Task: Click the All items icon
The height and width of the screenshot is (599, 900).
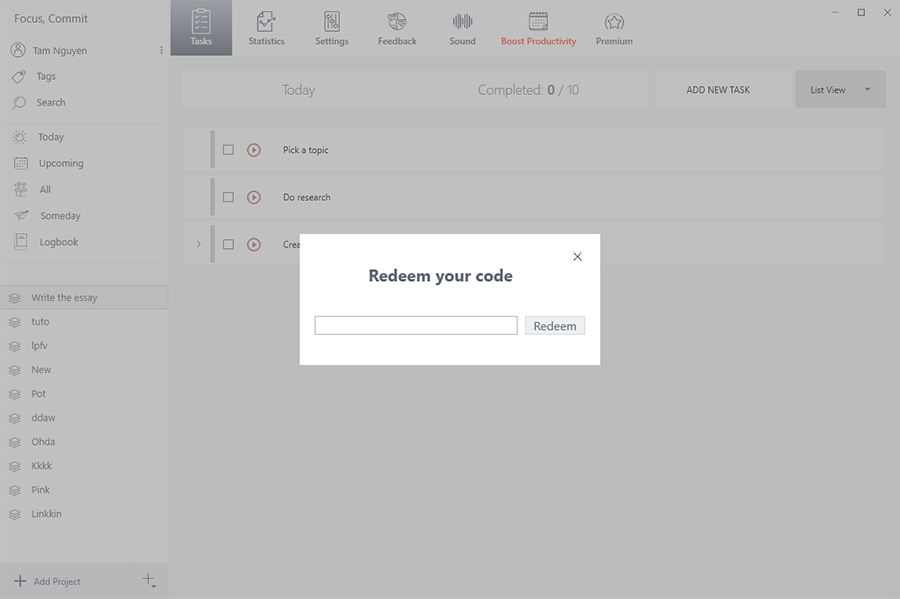Action: coord(21,189)
